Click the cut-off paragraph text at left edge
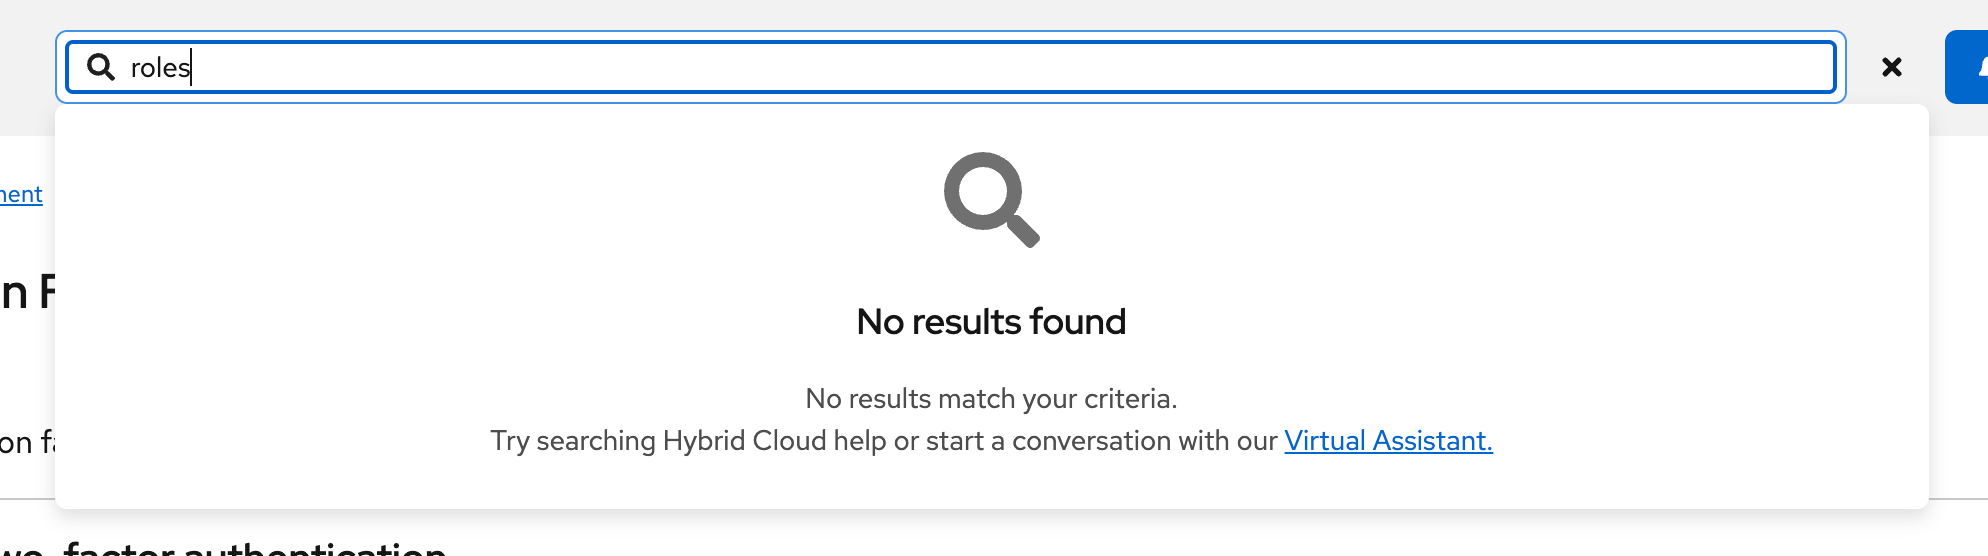The image size is (1988, 556). coord(27,442)
